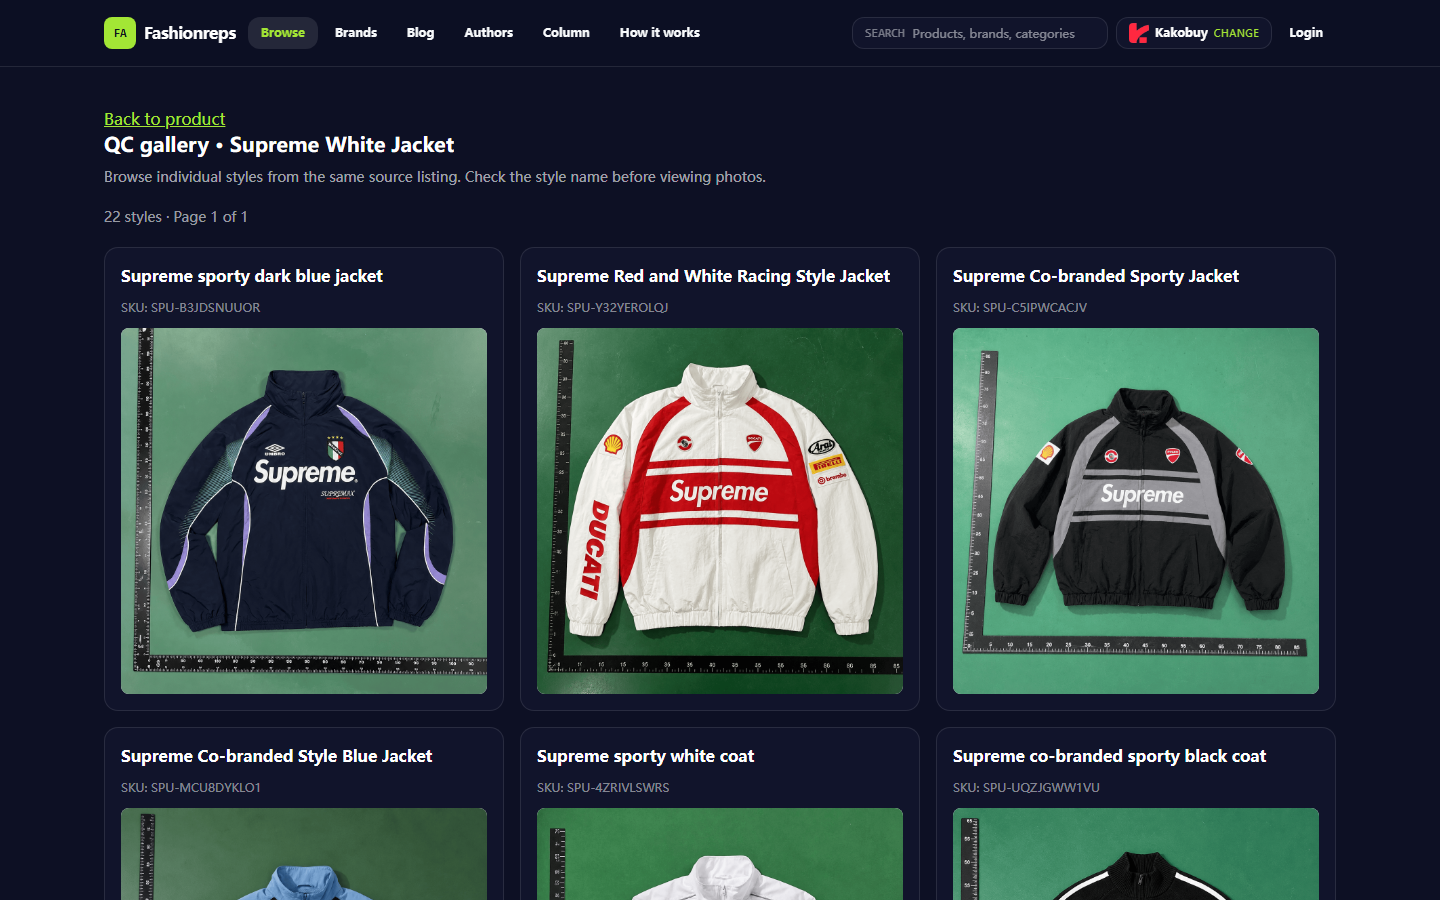This screenshot has height=900, width=1440.
Task: Click the Login link
Action: click(x=1306, y=33)
